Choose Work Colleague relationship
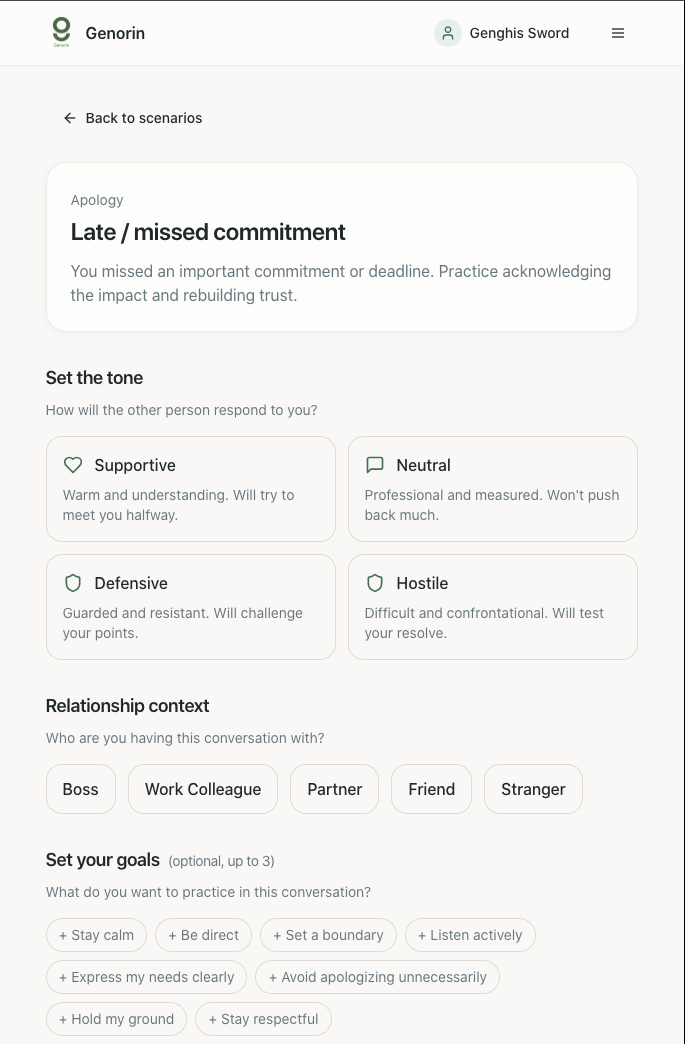Image resolution: width=685 pixels, height=1044 pixels. pos(203,789)
